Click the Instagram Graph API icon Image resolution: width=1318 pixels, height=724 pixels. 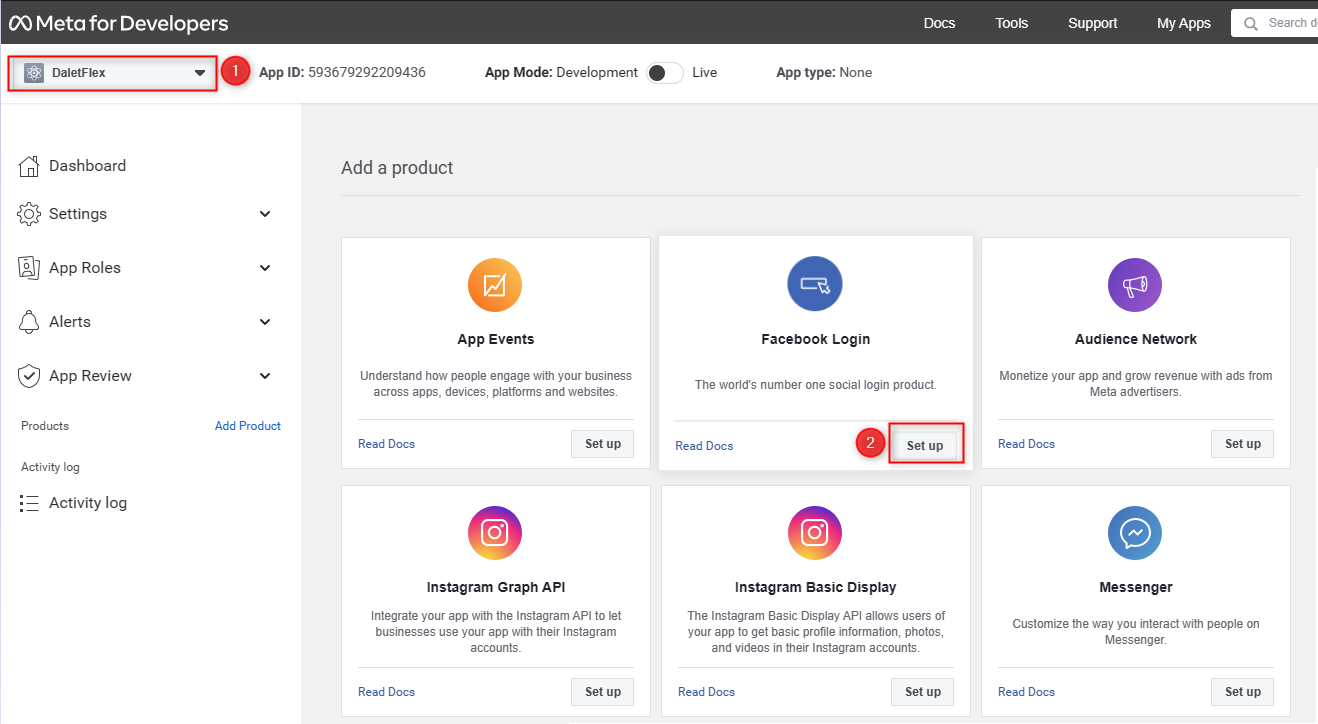point(495,533)
